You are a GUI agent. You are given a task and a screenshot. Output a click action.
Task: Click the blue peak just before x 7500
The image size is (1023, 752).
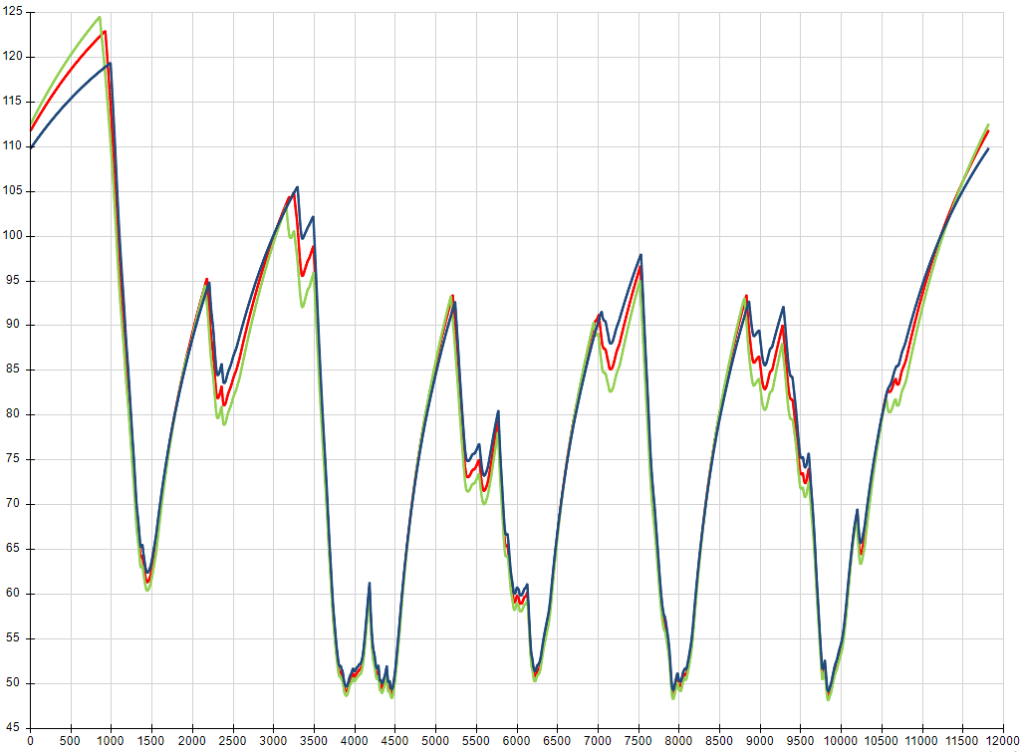click(640, 255)
